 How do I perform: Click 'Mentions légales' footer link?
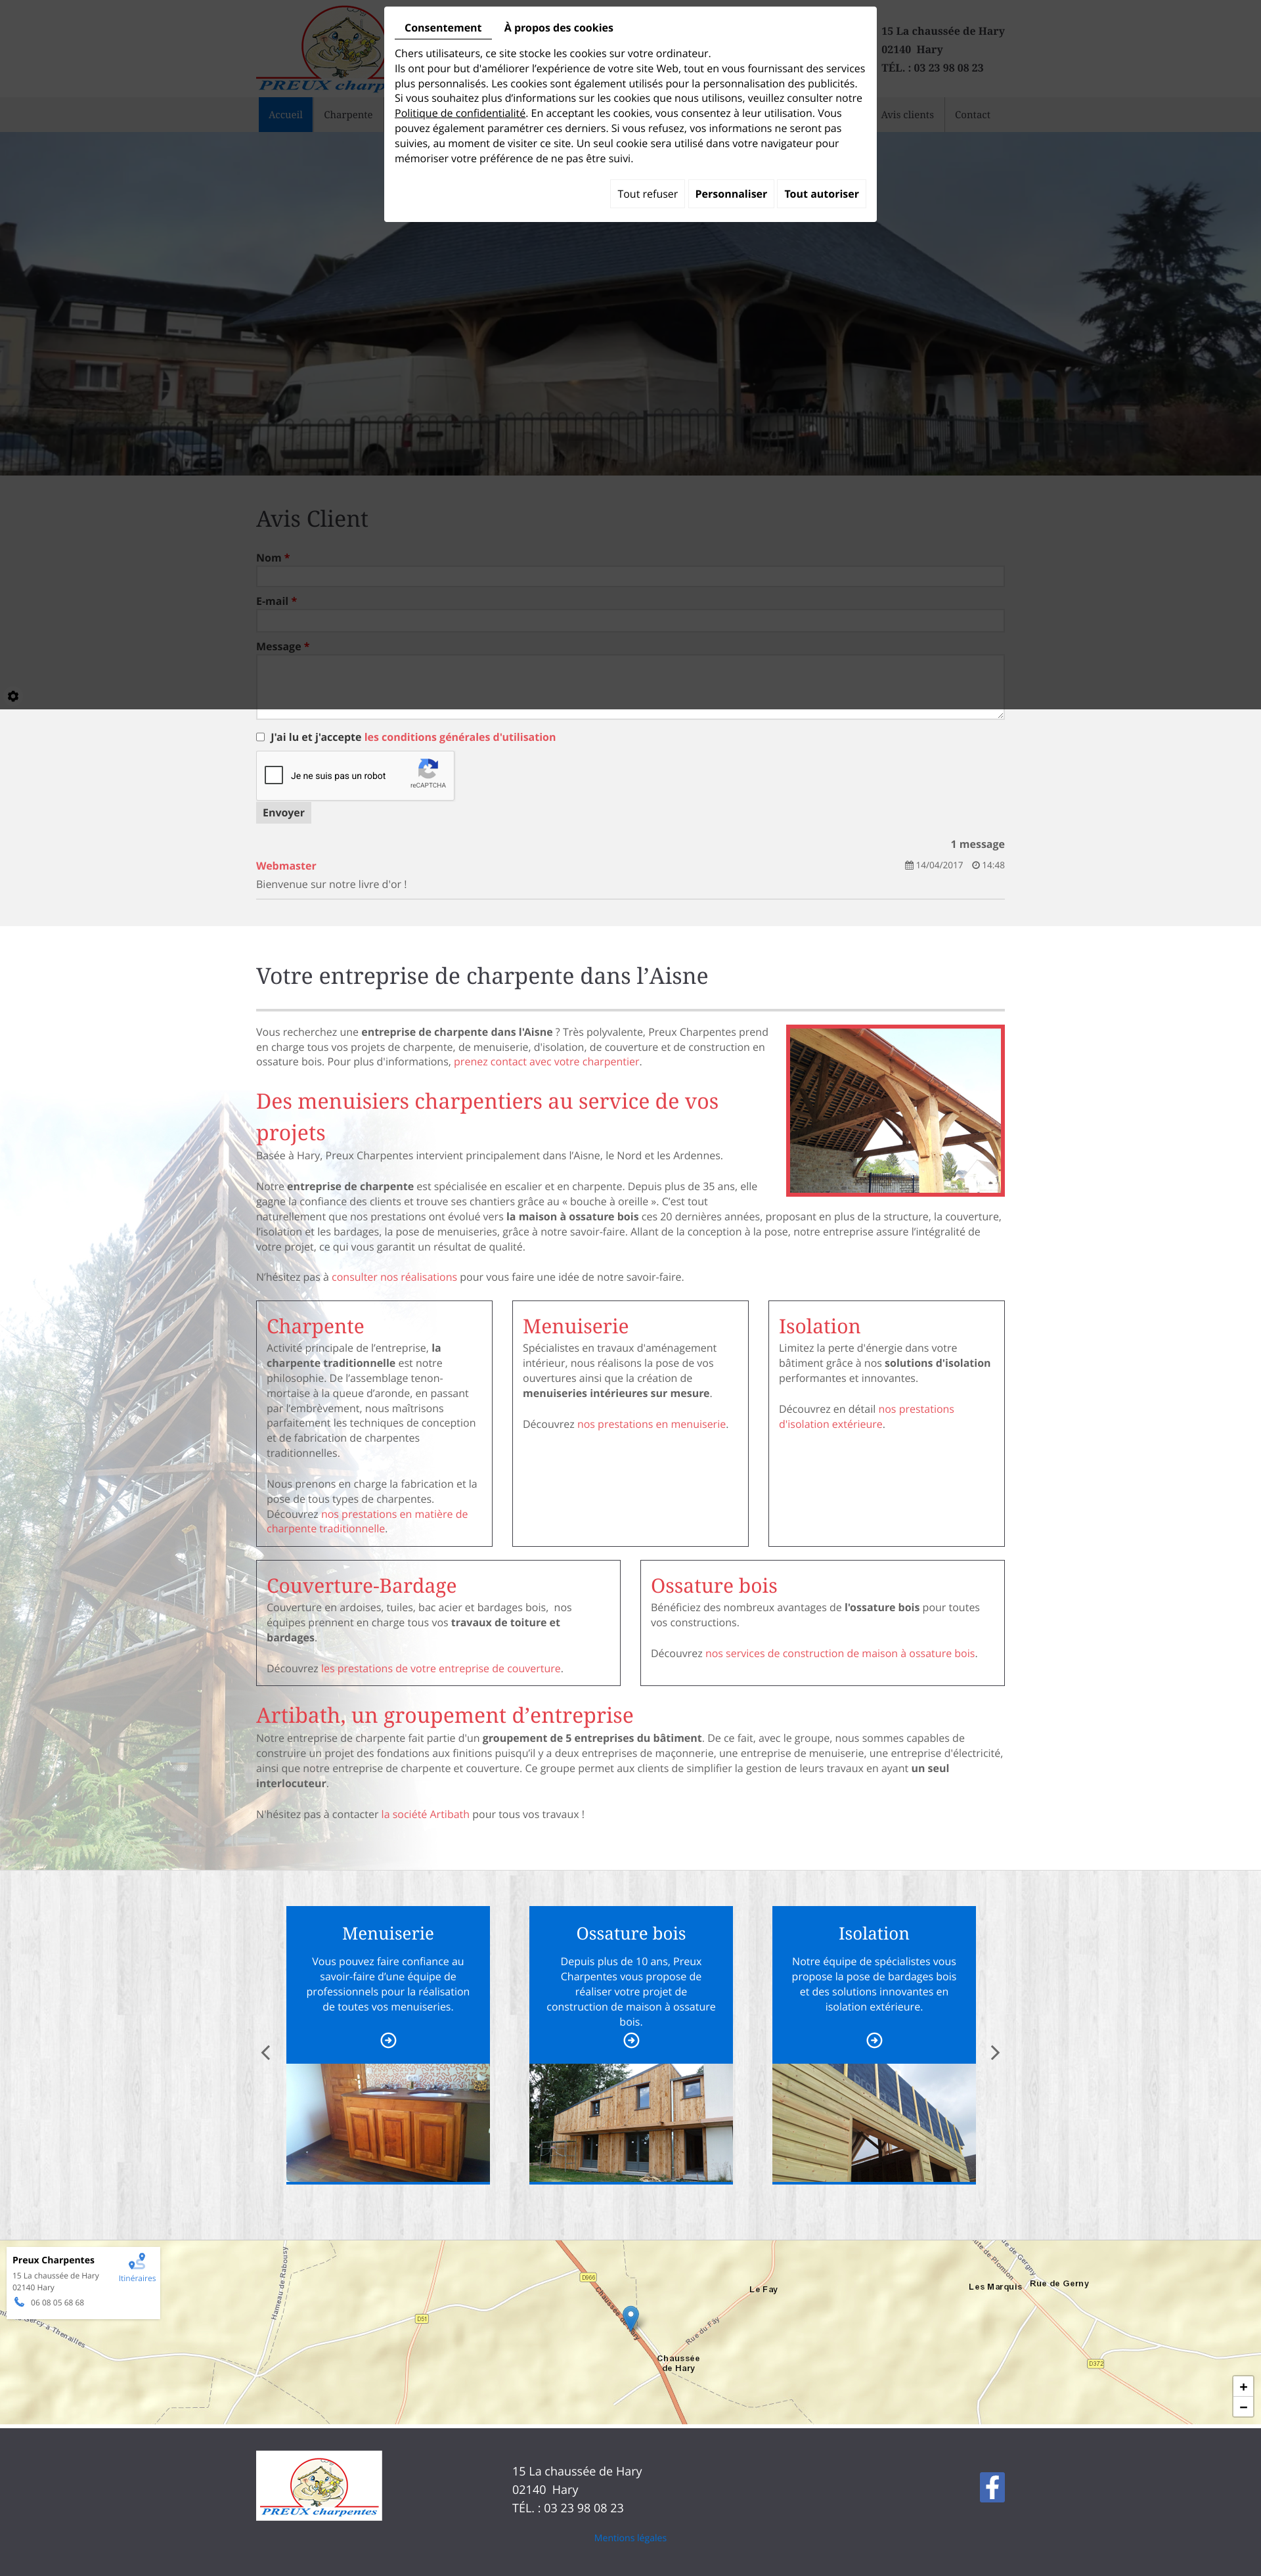point(630,2538)
